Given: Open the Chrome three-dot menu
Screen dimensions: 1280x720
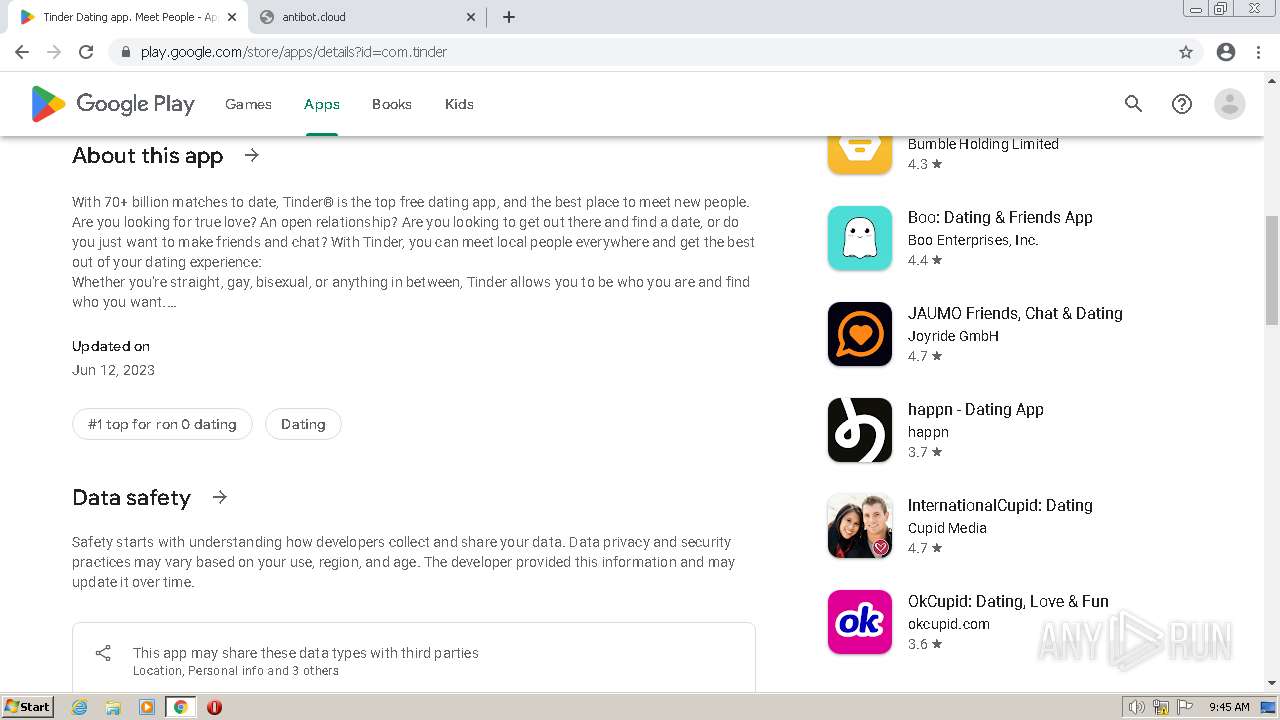Looking at the screenshot, I should [1258, 52].
